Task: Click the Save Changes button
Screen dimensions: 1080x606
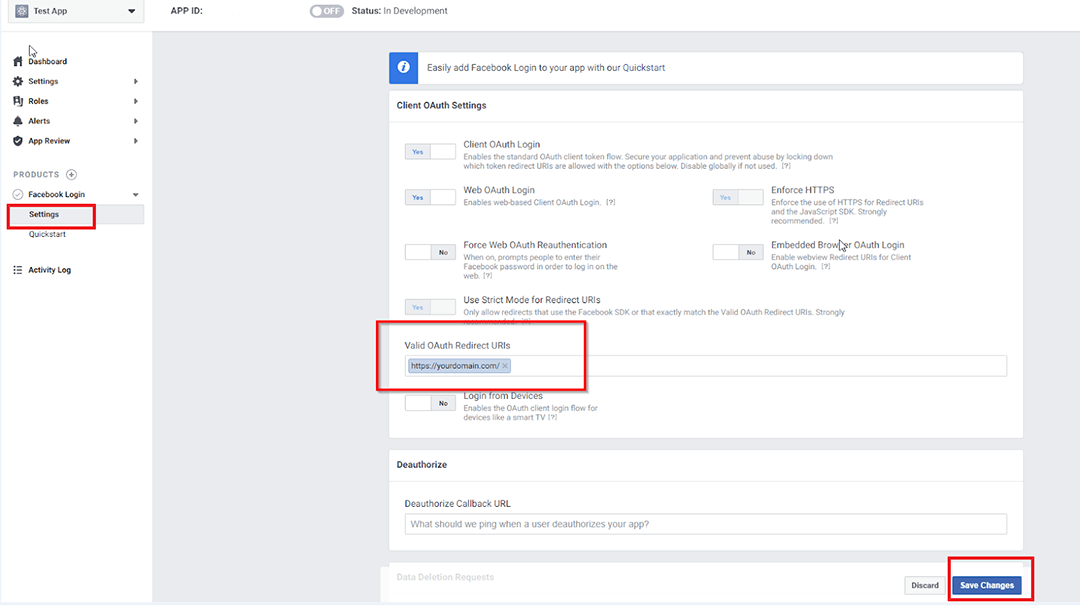Action: click(987, 585)
